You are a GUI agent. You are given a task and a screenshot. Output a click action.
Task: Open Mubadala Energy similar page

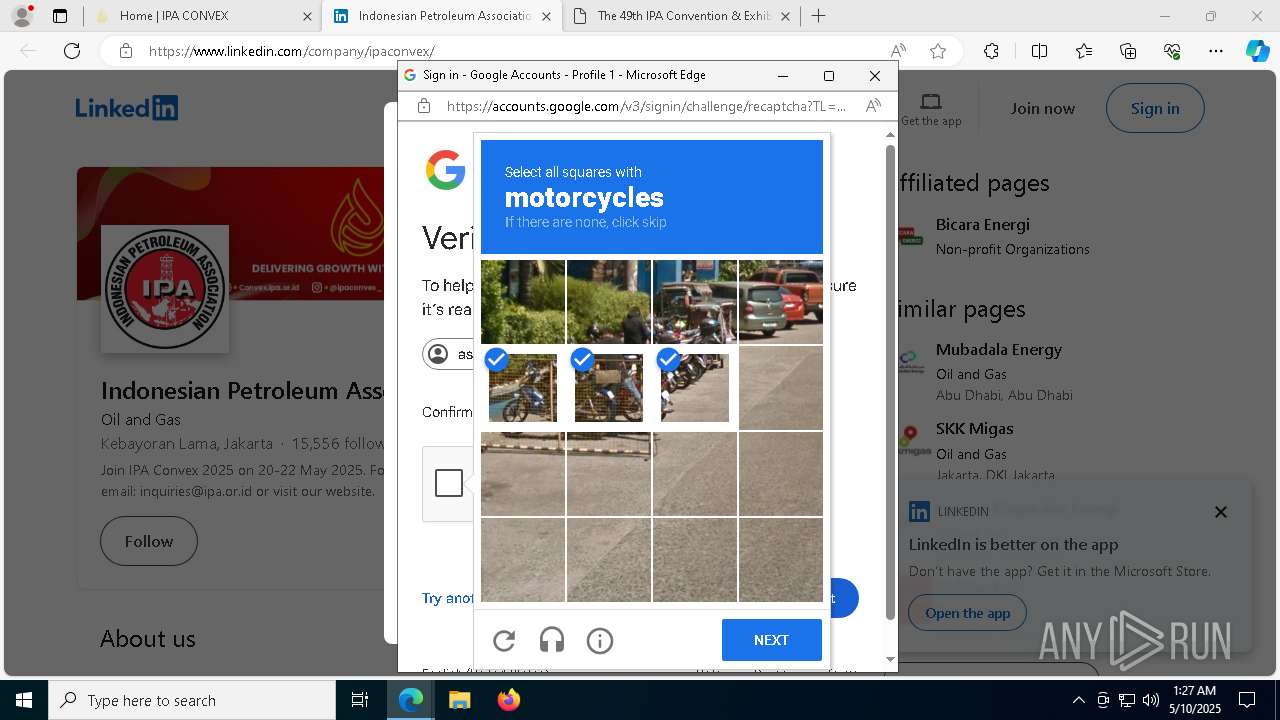(x=999, y=349)
